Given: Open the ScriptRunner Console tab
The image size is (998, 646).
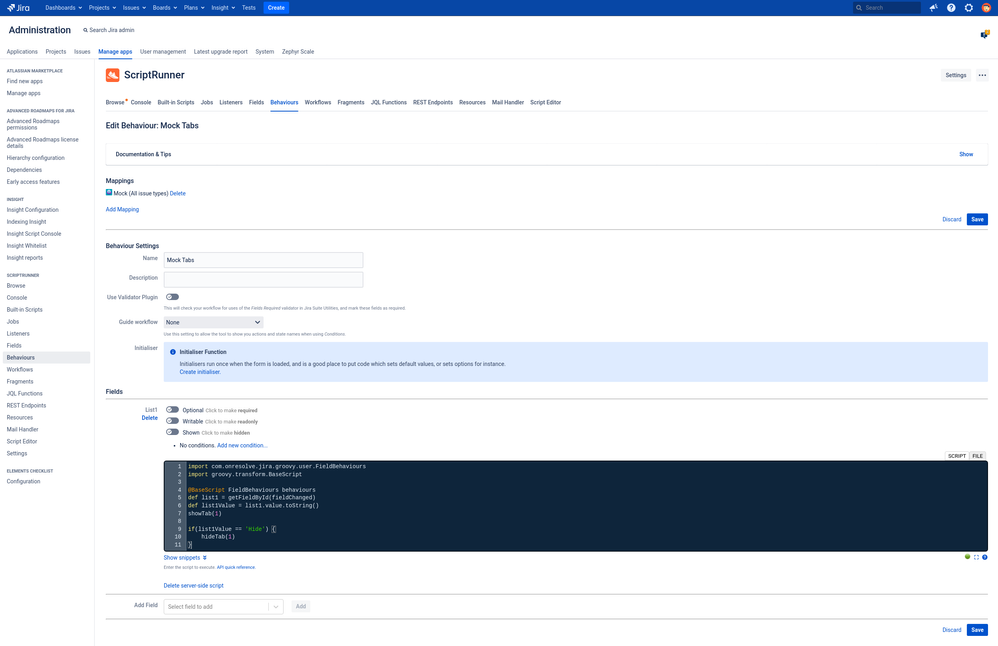Looking at the screenshot, I should coord(141,102).
